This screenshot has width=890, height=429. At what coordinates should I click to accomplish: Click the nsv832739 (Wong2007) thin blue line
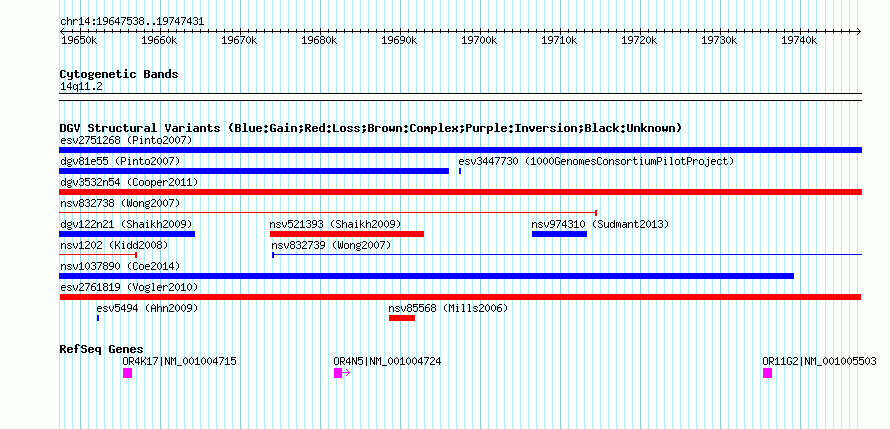tap(567, 255)
